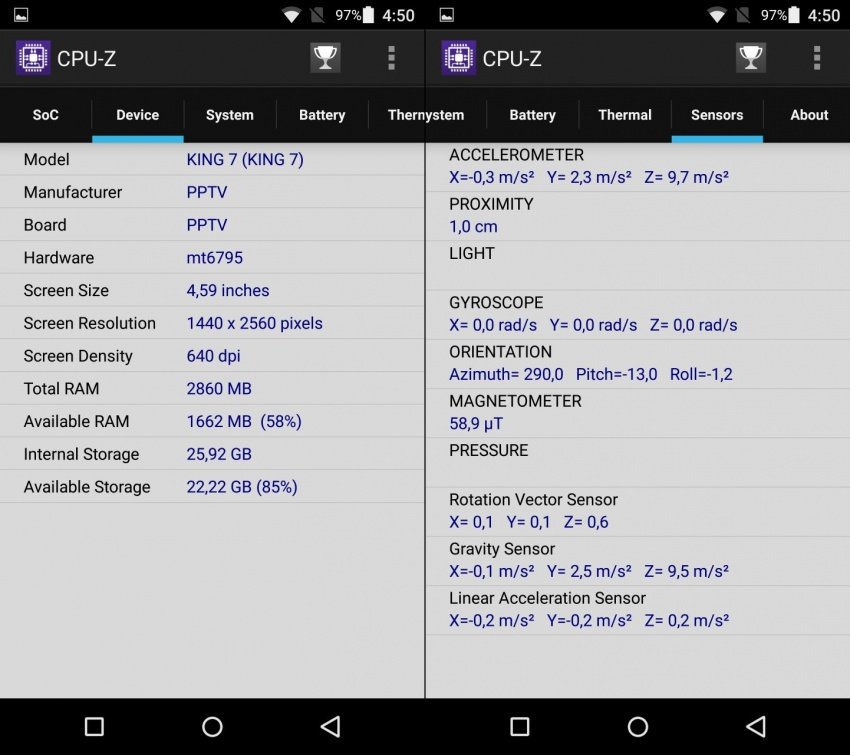Open the System tab in left screen
Viewport: 850px width, 755px height.
click(x=230, y=115)
